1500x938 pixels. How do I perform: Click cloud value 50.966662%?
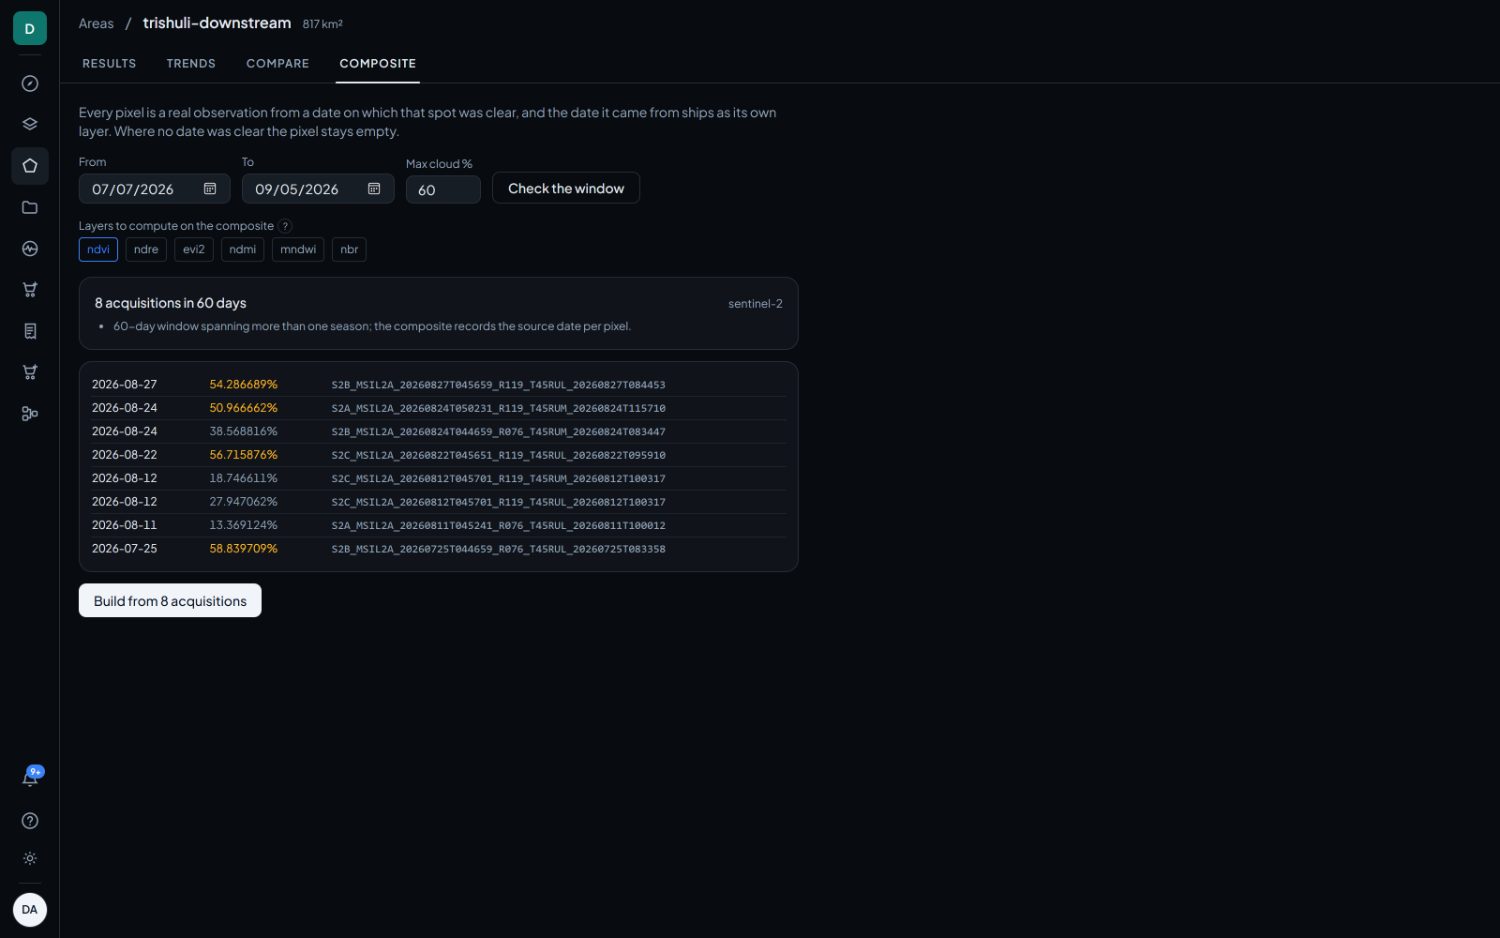[244, 408]
